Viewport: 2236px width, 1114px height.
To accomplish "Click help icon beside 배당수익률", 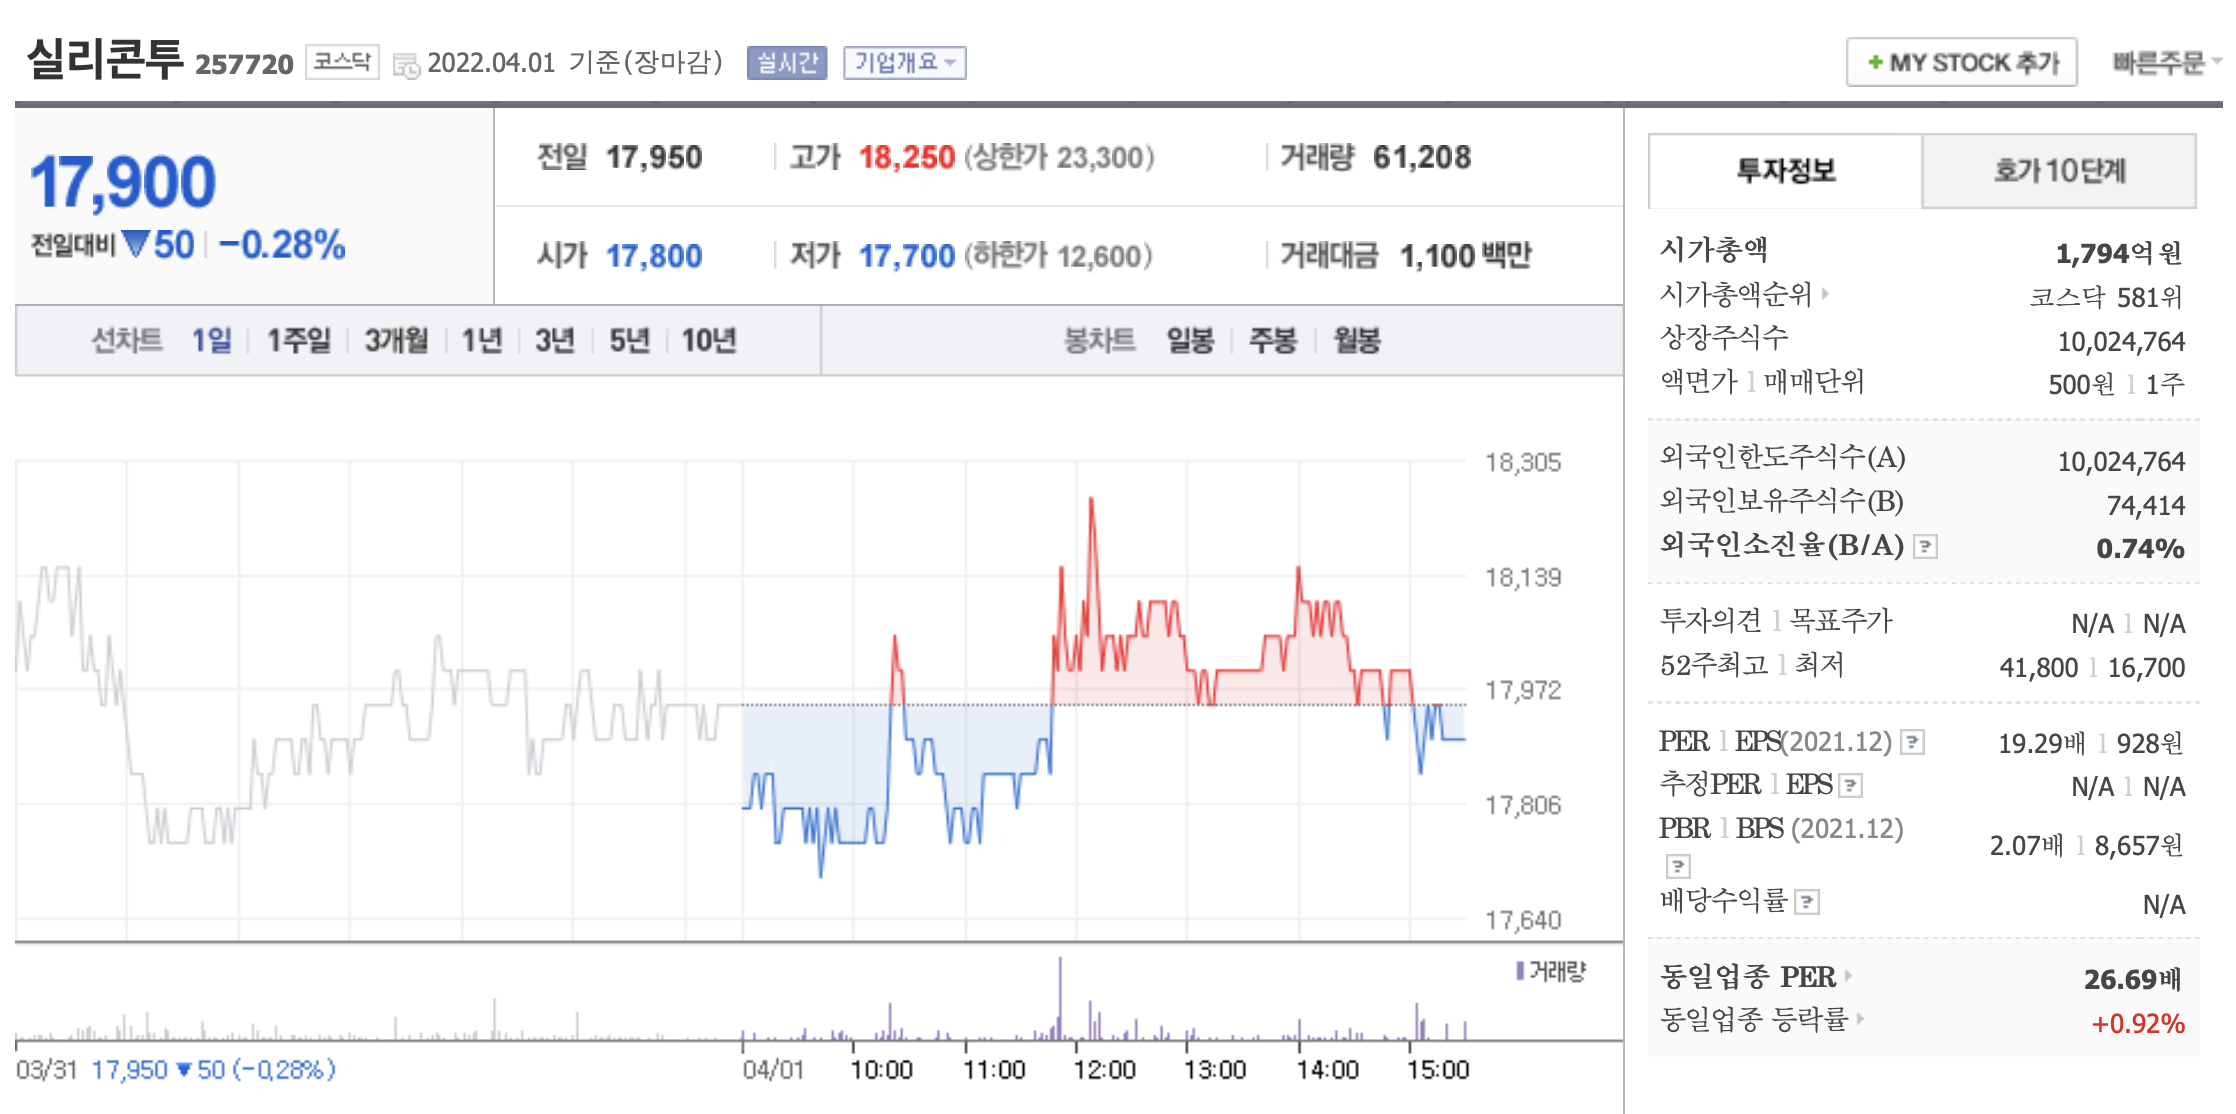I will (x=1806, y=902).
